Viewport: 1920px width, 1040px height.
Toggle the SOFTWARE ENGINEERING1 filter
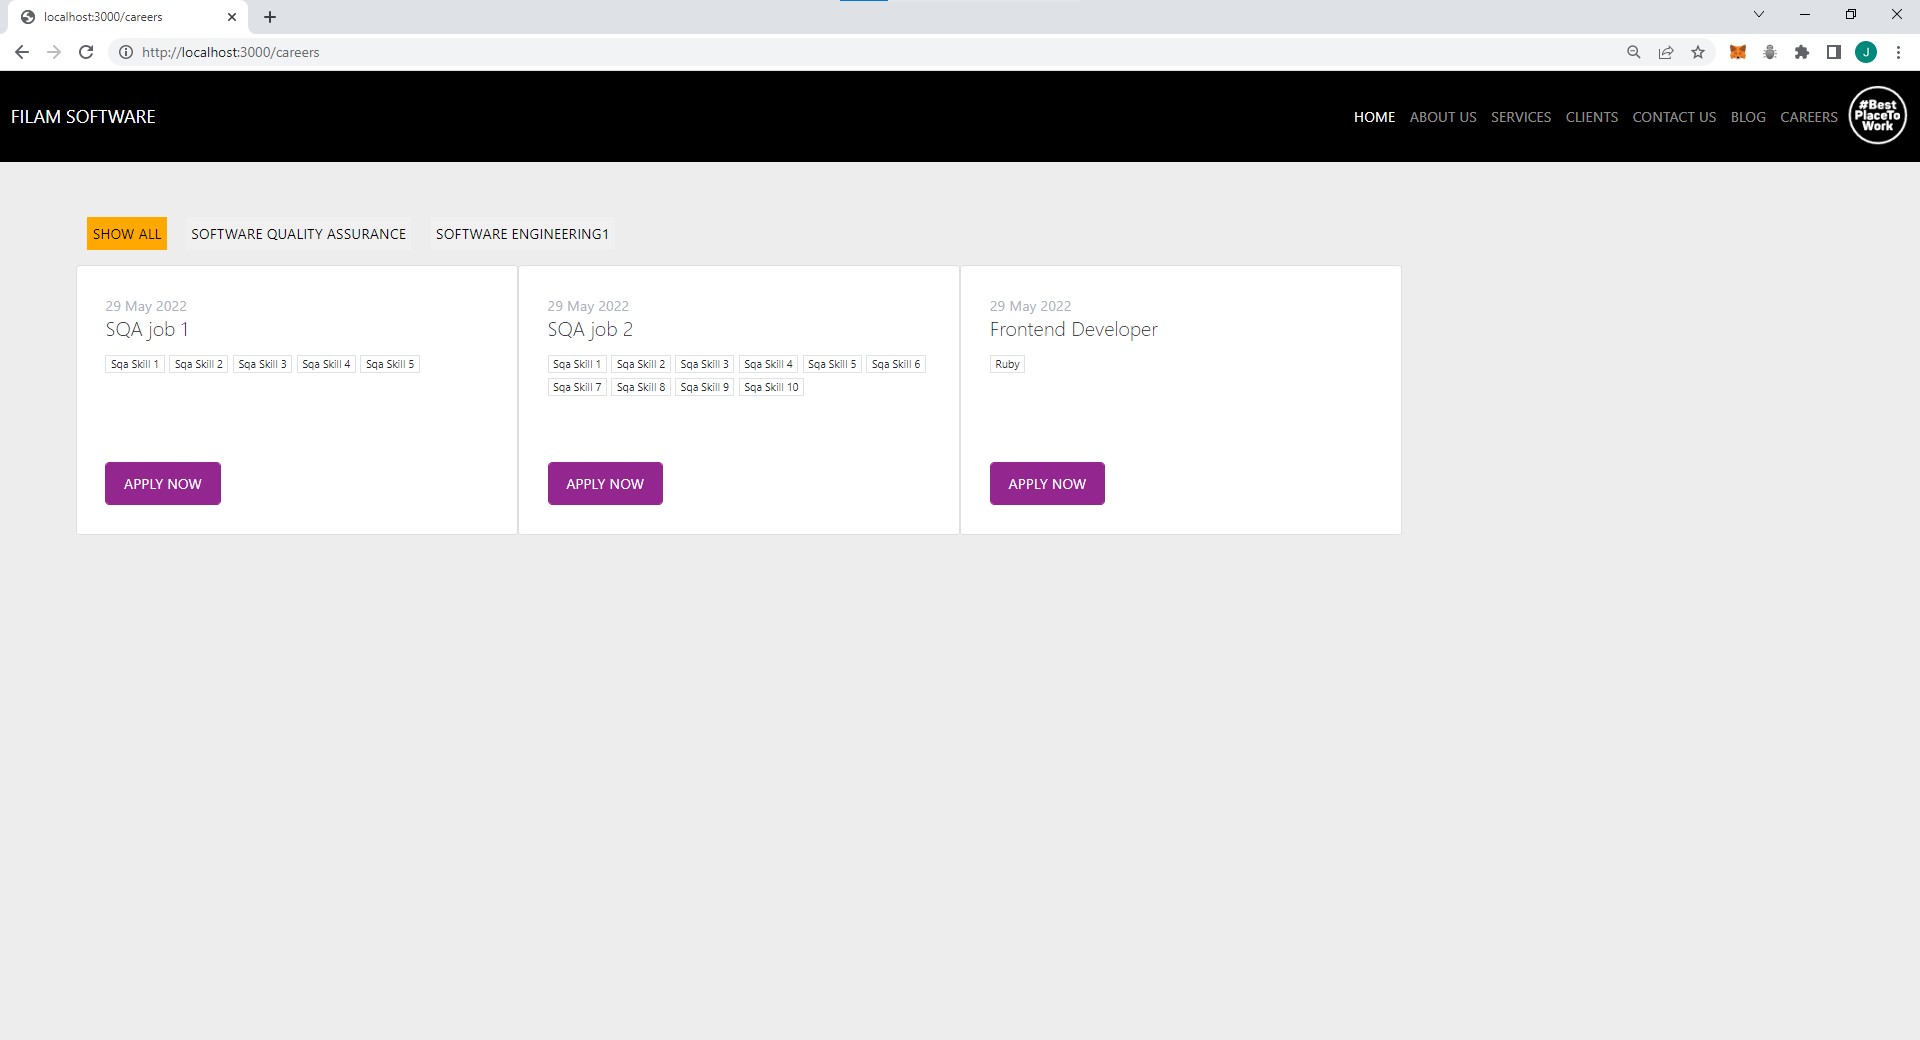click(522, 233)
